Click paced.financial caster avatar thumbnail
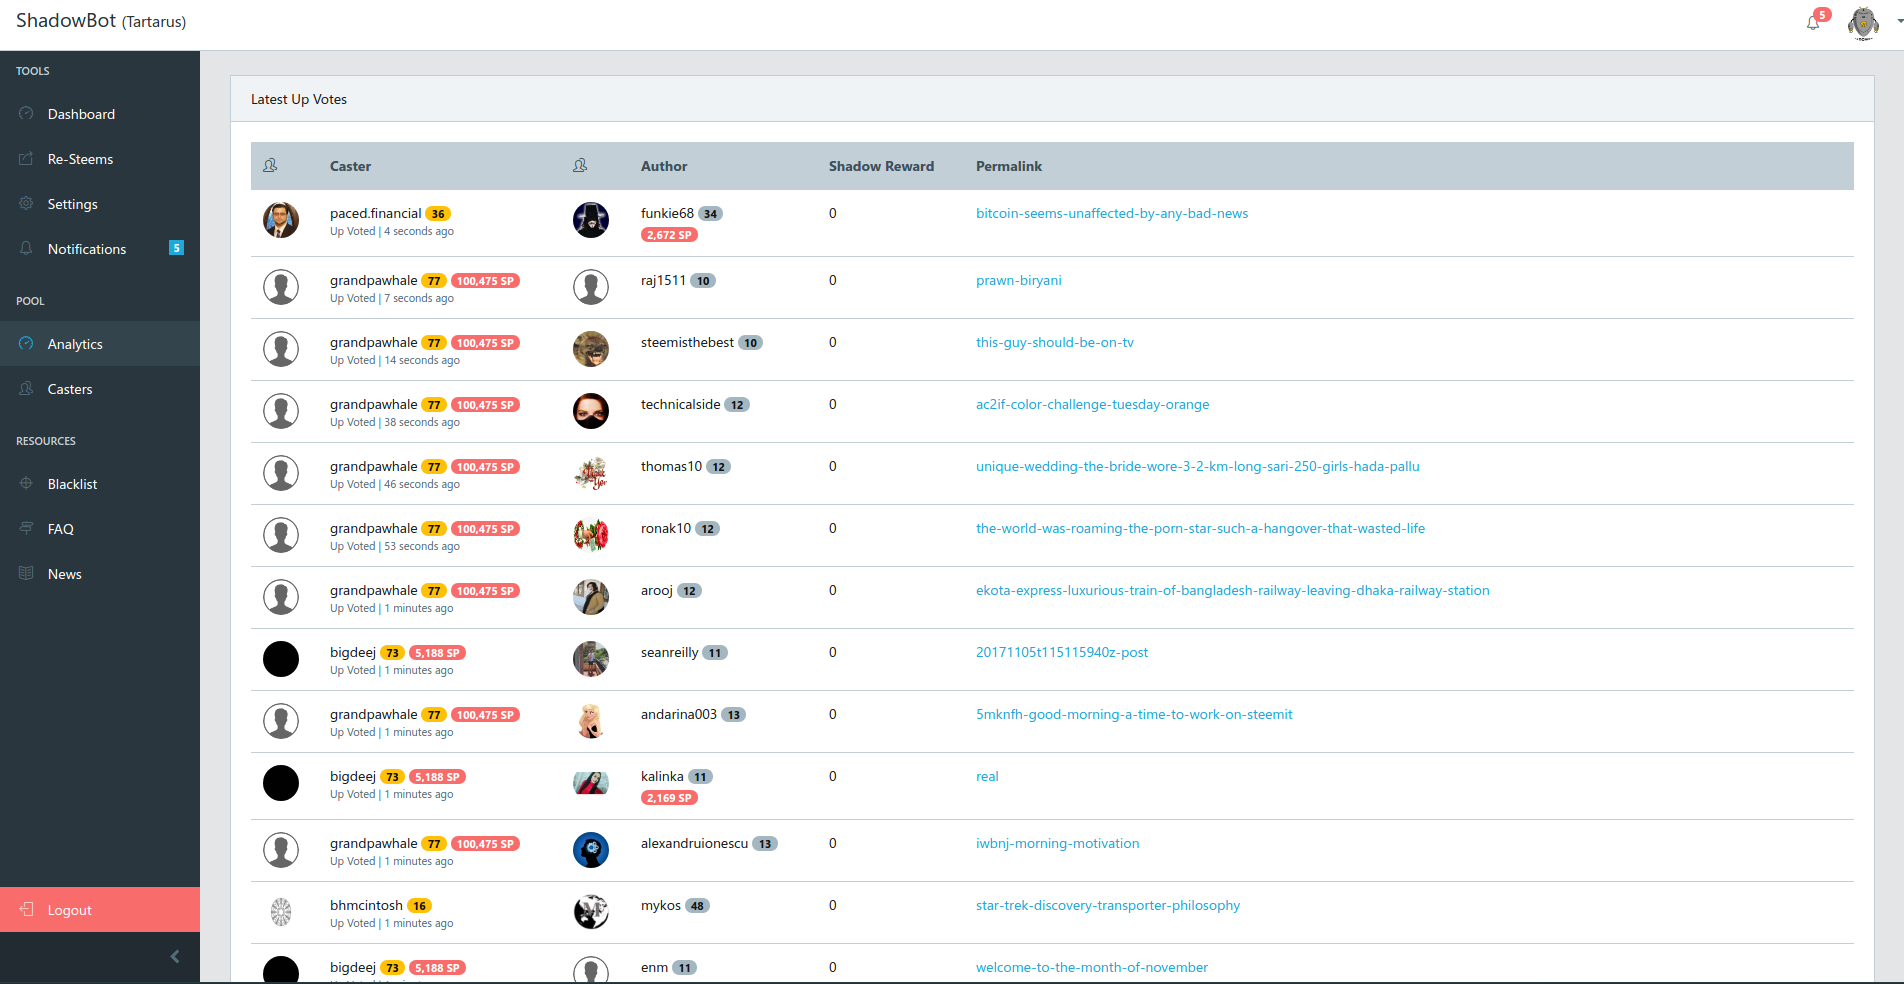The image size is (1904, 984). coord(281,220)
